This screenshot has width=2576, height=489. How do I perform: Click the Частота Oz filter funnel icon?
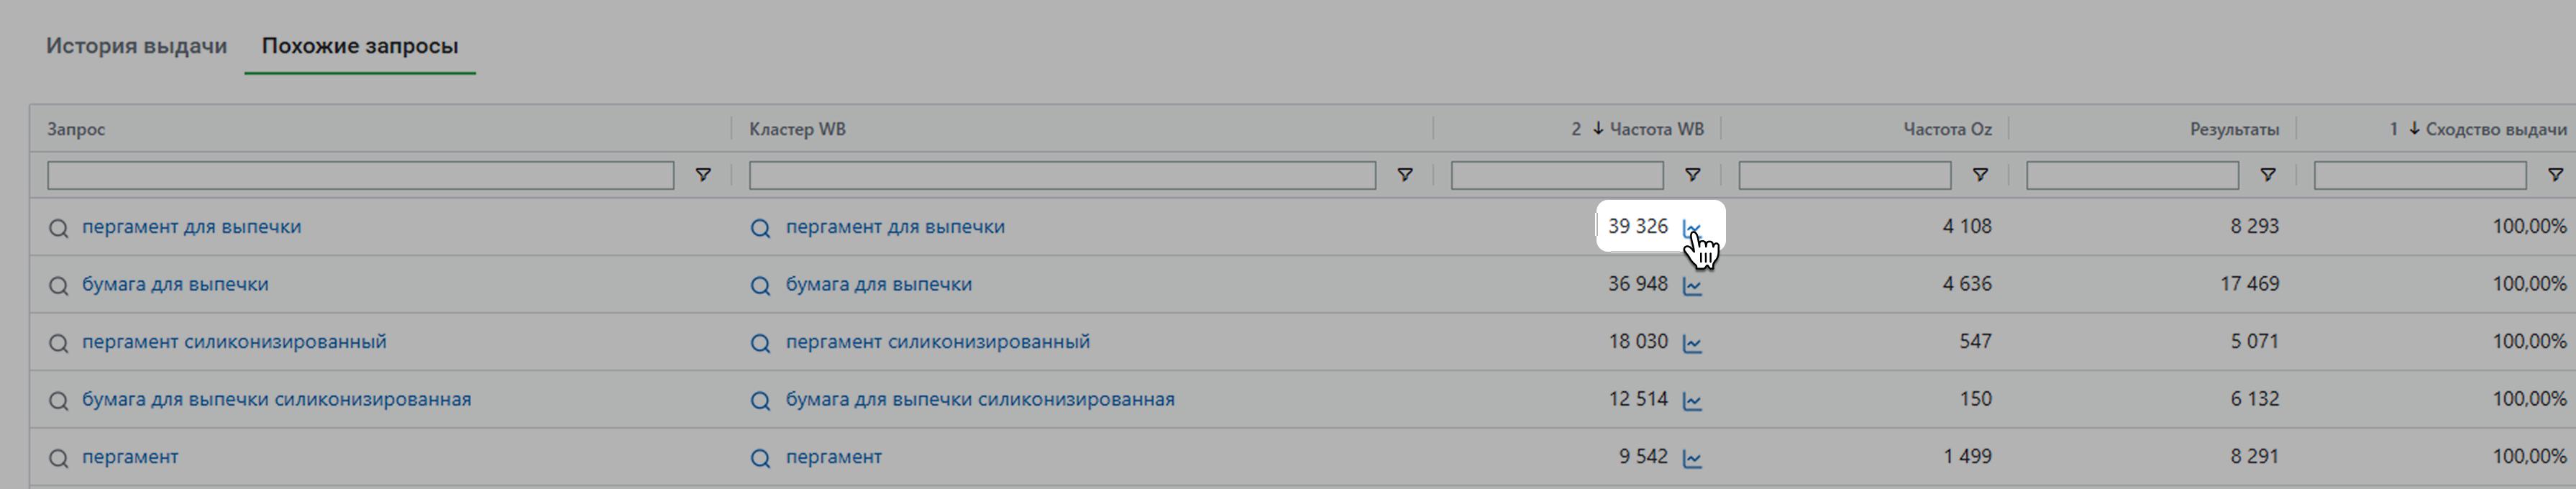point(1979,175)
